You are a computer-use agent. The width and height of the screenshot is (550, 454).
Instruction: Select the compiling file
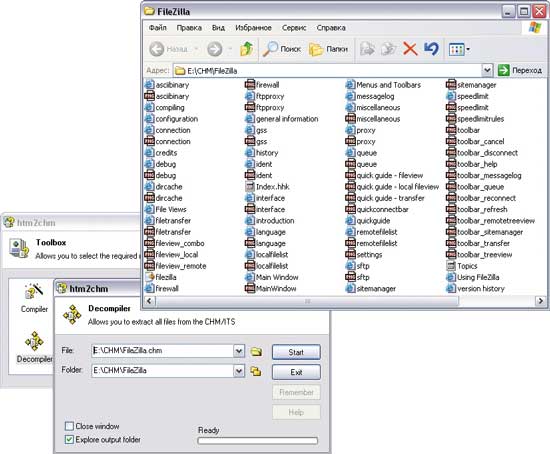165,108
